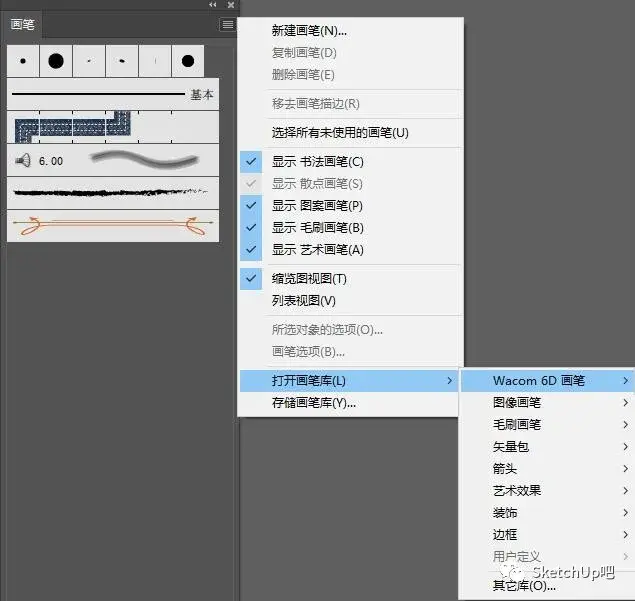The width and height of the screenshot is (635, 601).
Task: Select the second large round brush dot
Action: 56,61
